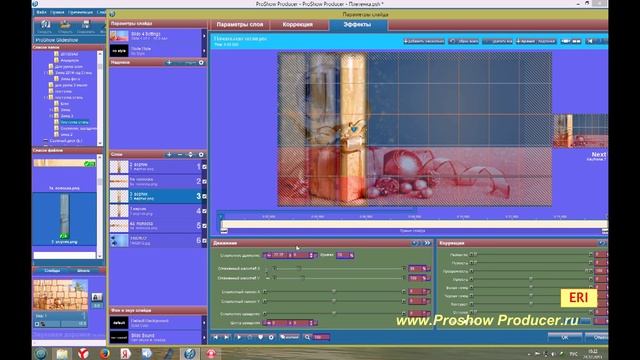
Task: Switch to the Шкала timeline tab
Action: [x=83, y=271]
